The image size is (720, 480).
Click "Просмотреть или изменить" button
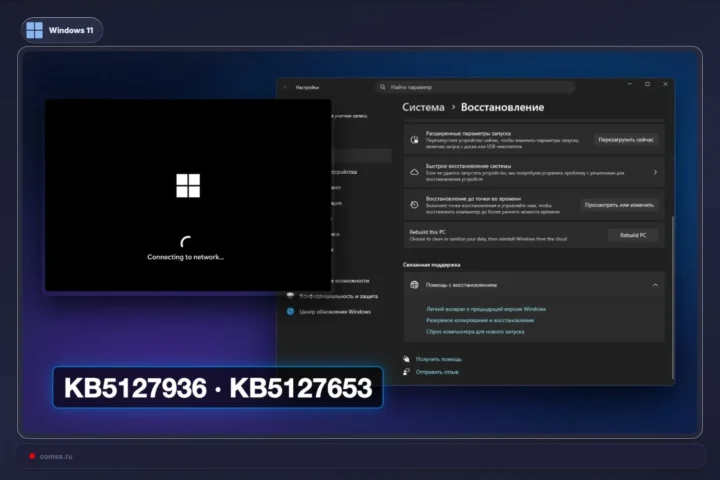pos(619,205)
